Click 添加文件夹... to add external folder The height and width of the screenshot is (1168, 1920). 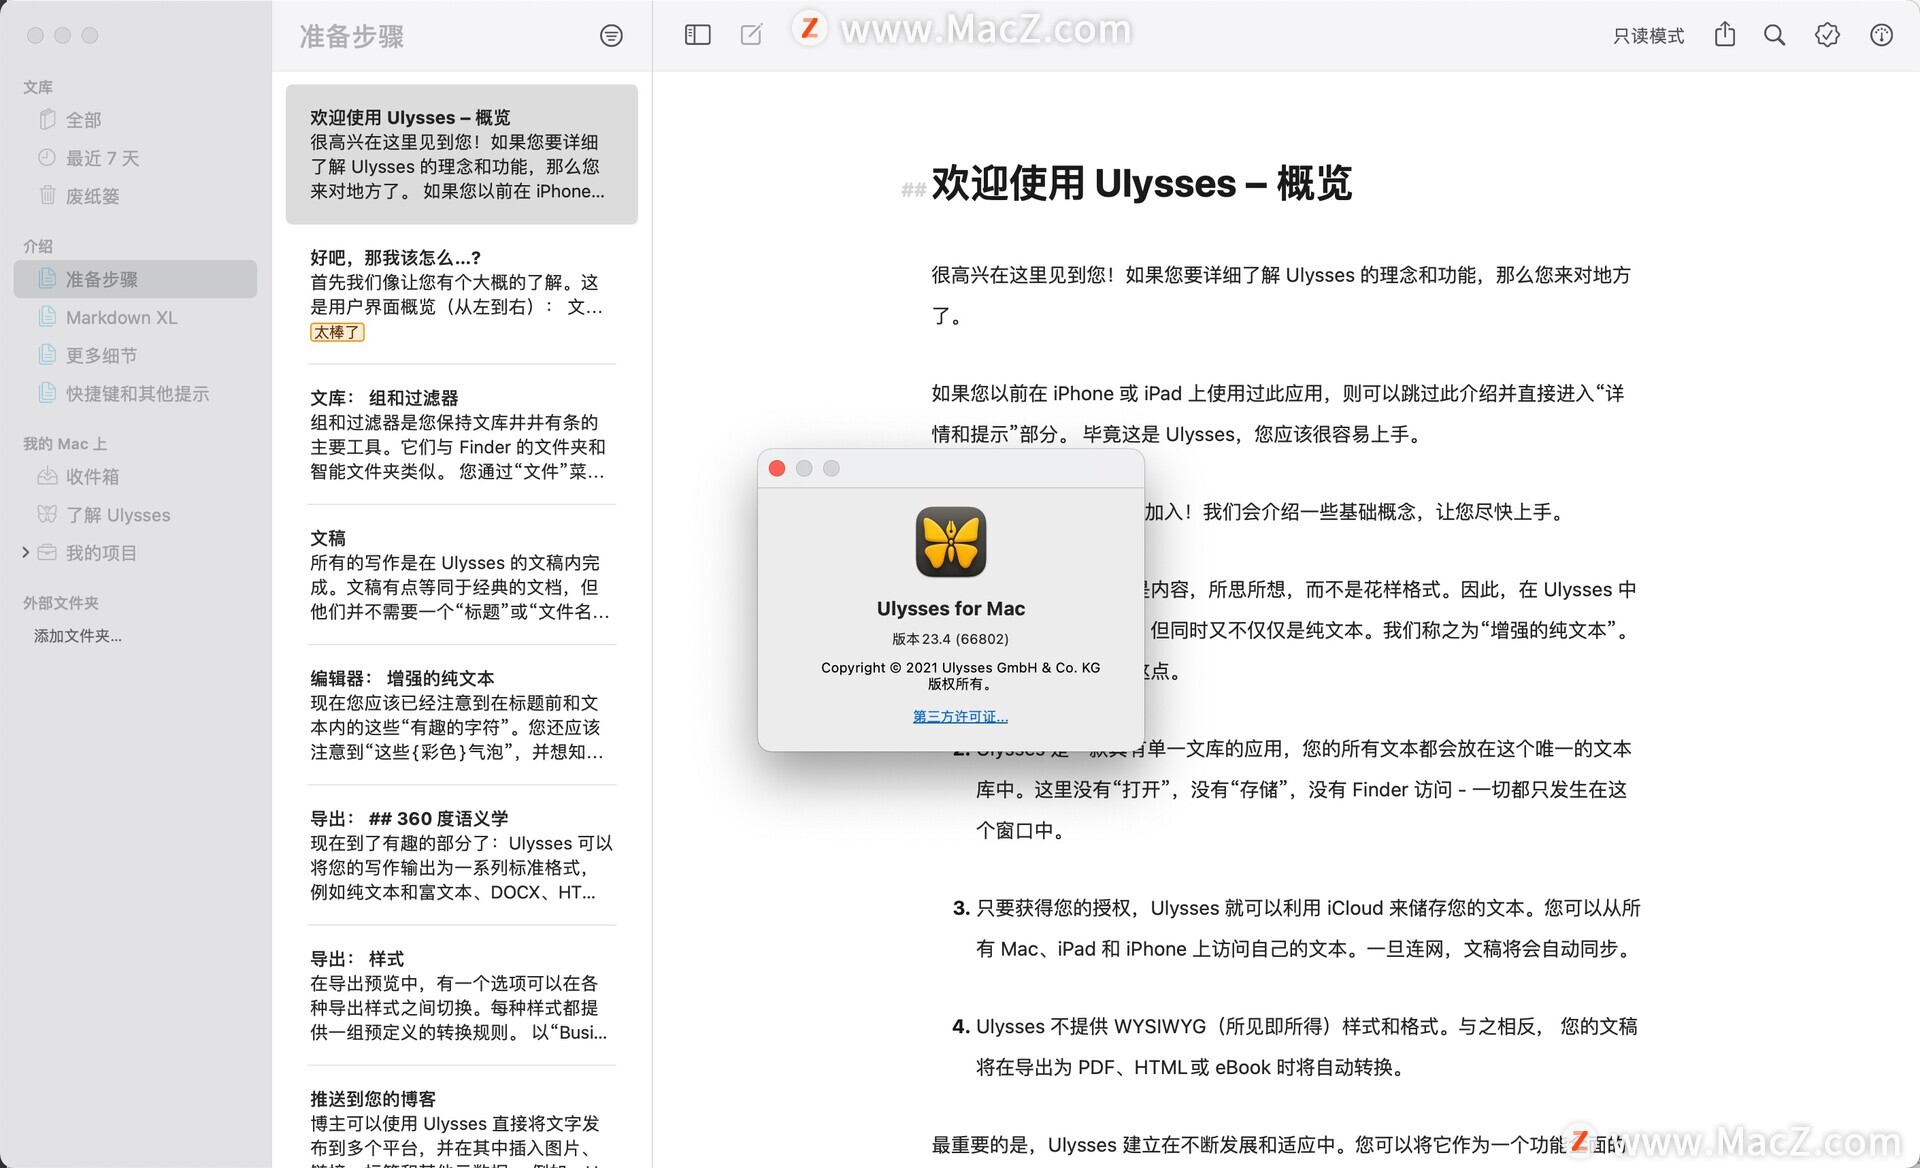coord(78,636)
